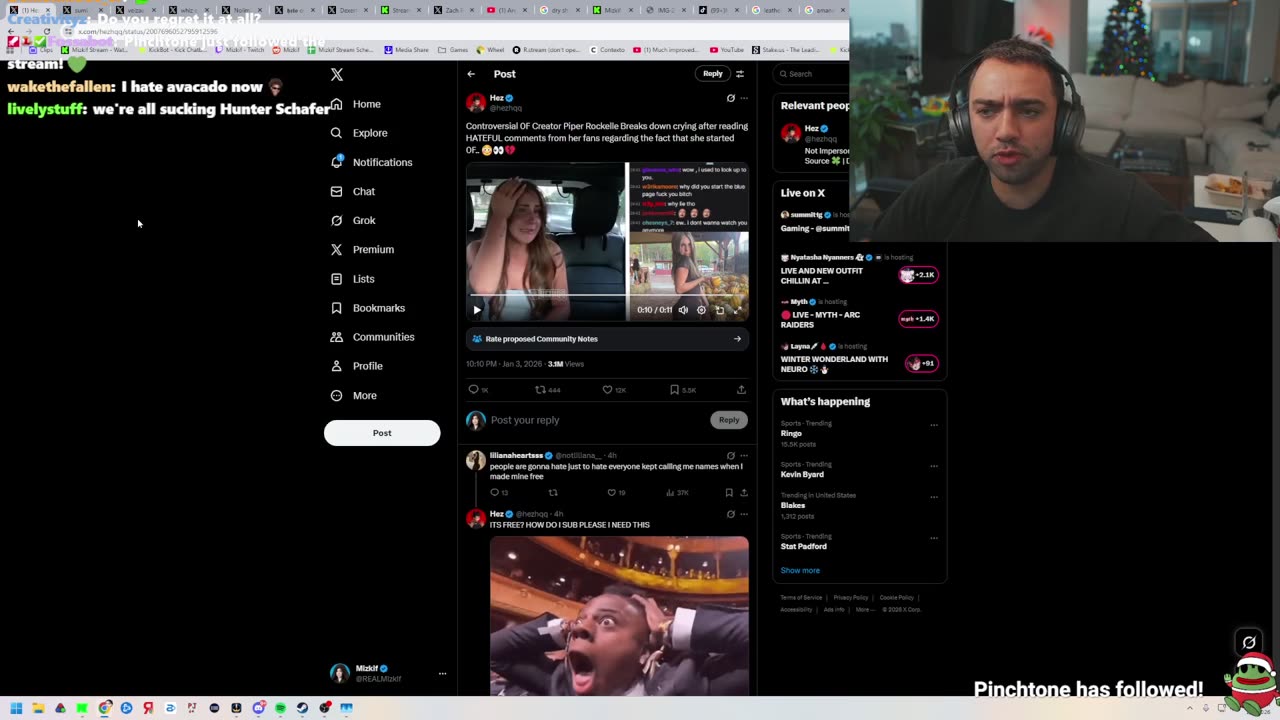The image size is (1280, 720).
Task: Open the account menu next to Mizkif
Action: (x=442, y=674)
